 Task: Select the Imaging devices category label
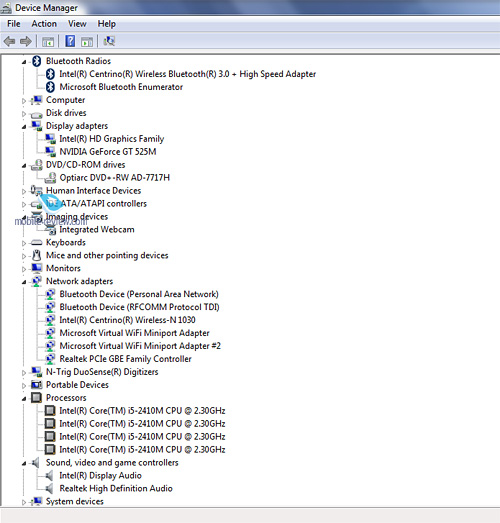click(x=77, y=217)
